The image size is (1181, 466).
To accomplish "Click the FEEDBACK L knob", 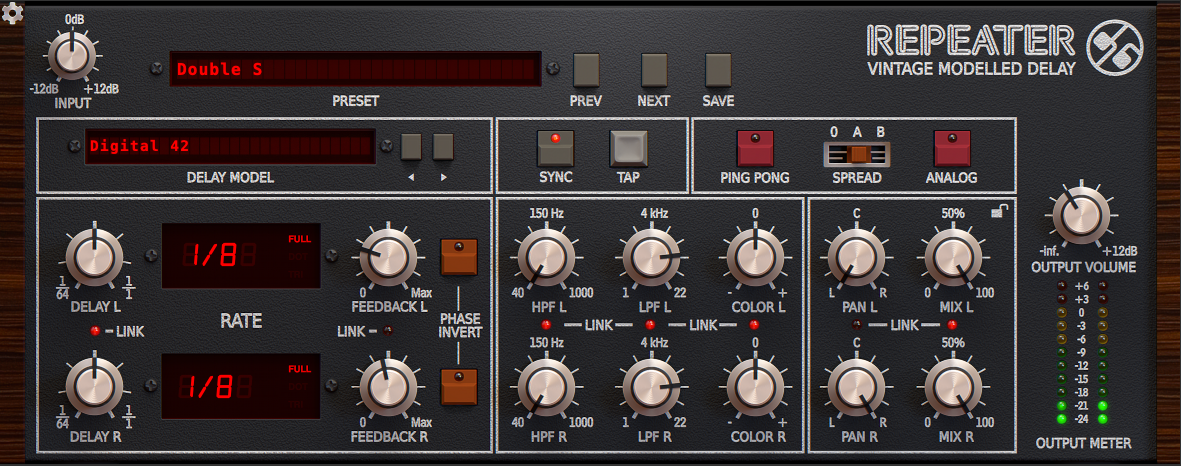I will (x=389, y=257).
